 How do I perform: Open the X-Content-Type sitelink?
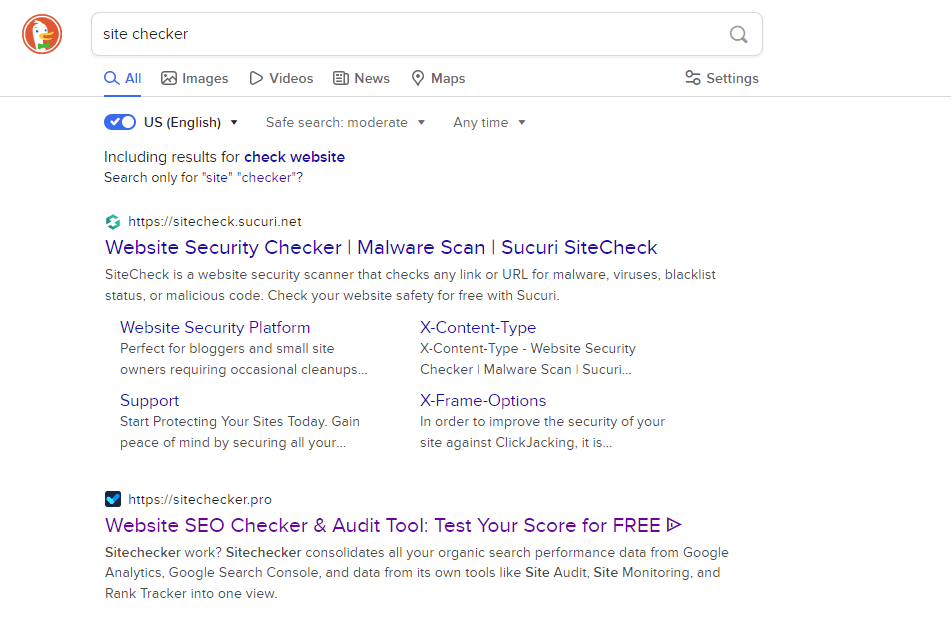tap(478, 328)
